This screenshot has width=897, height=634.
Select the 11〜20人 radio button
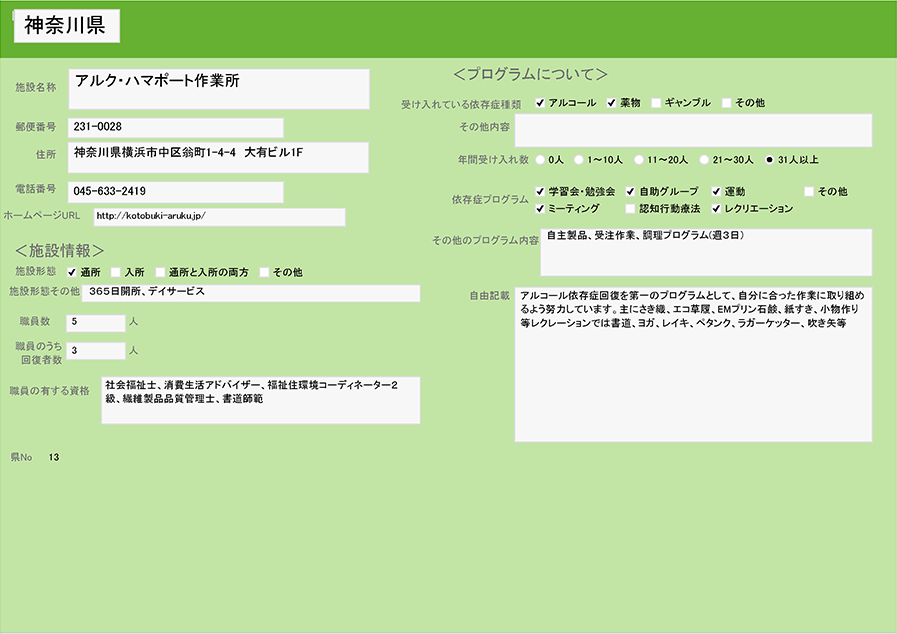pos(639,159)
